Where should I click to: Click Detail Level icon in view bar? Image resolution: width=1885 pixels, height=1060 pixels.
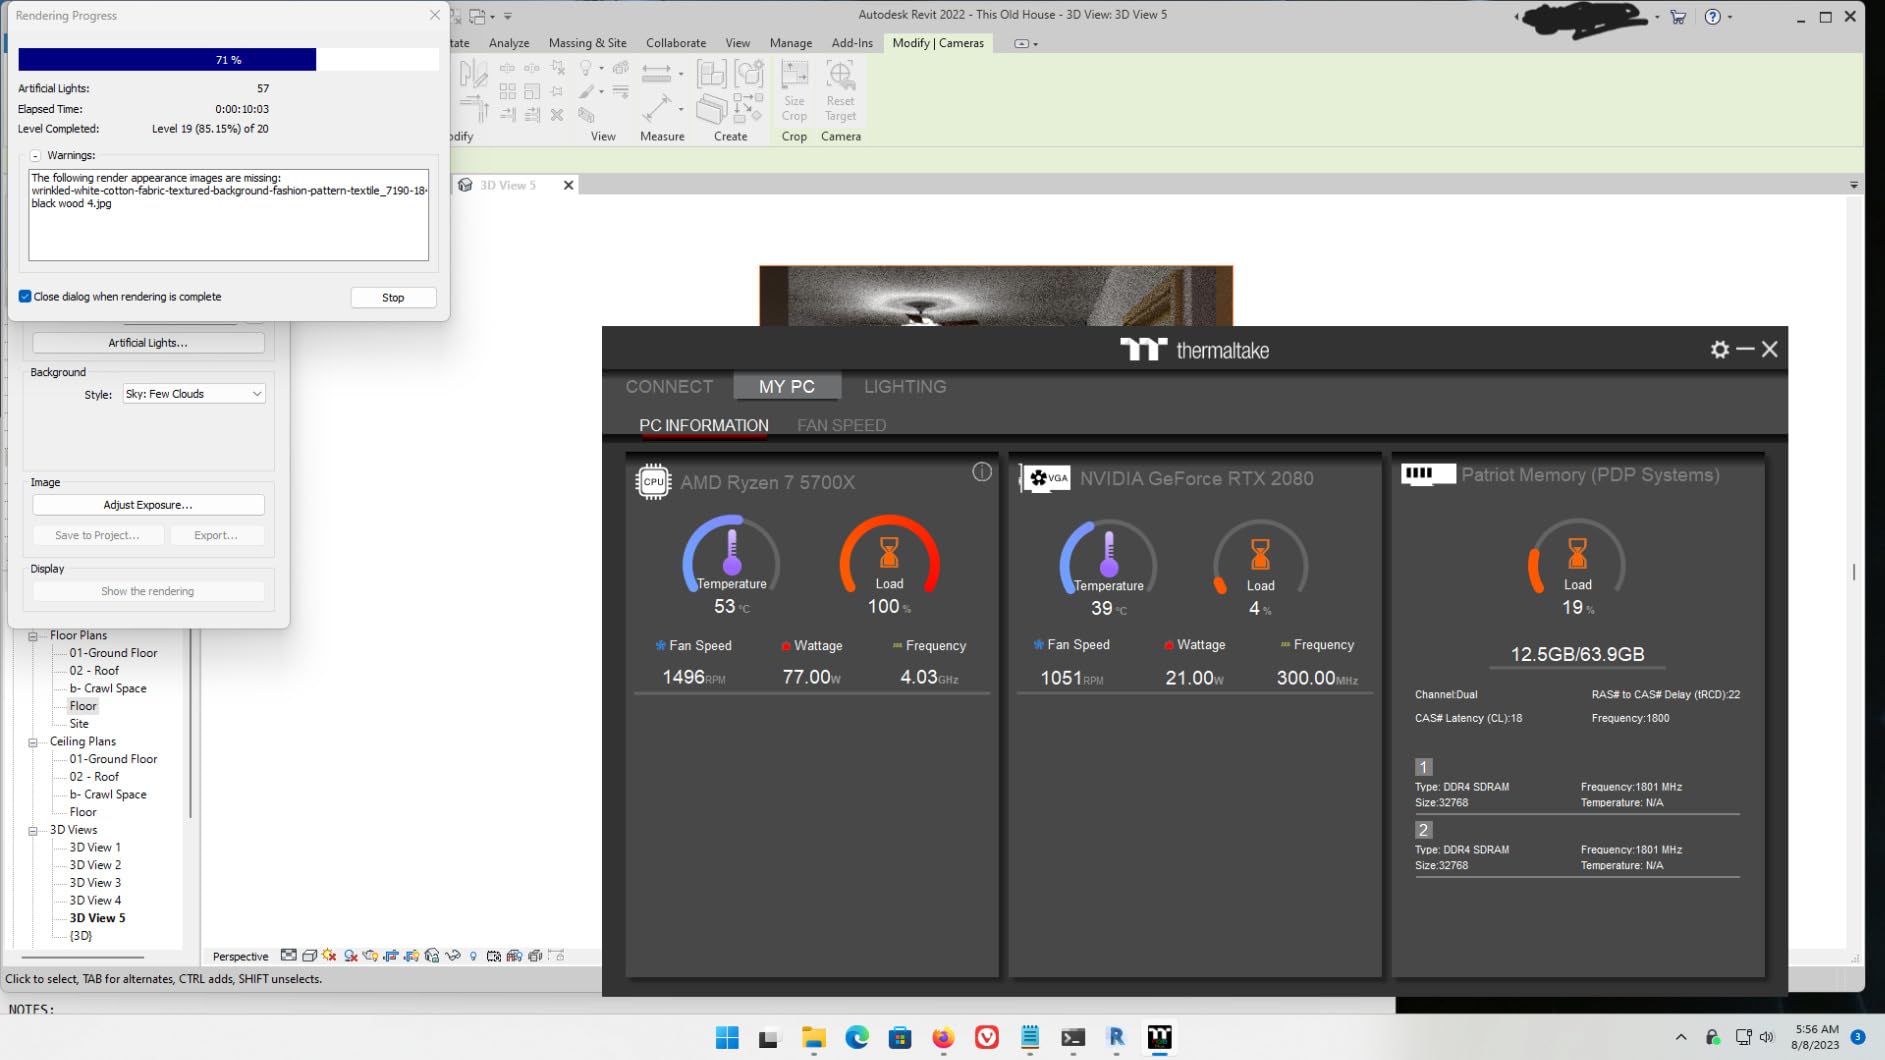[288, 956]
